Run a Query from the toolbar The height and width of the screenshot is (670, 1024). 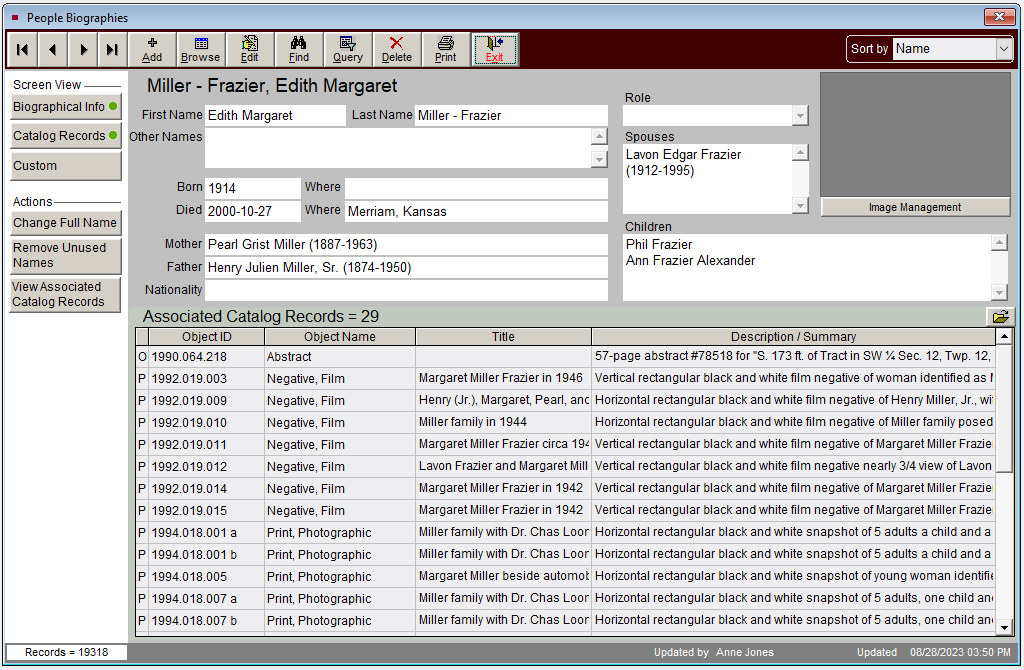pyautogui.click(x=348, y=49)
